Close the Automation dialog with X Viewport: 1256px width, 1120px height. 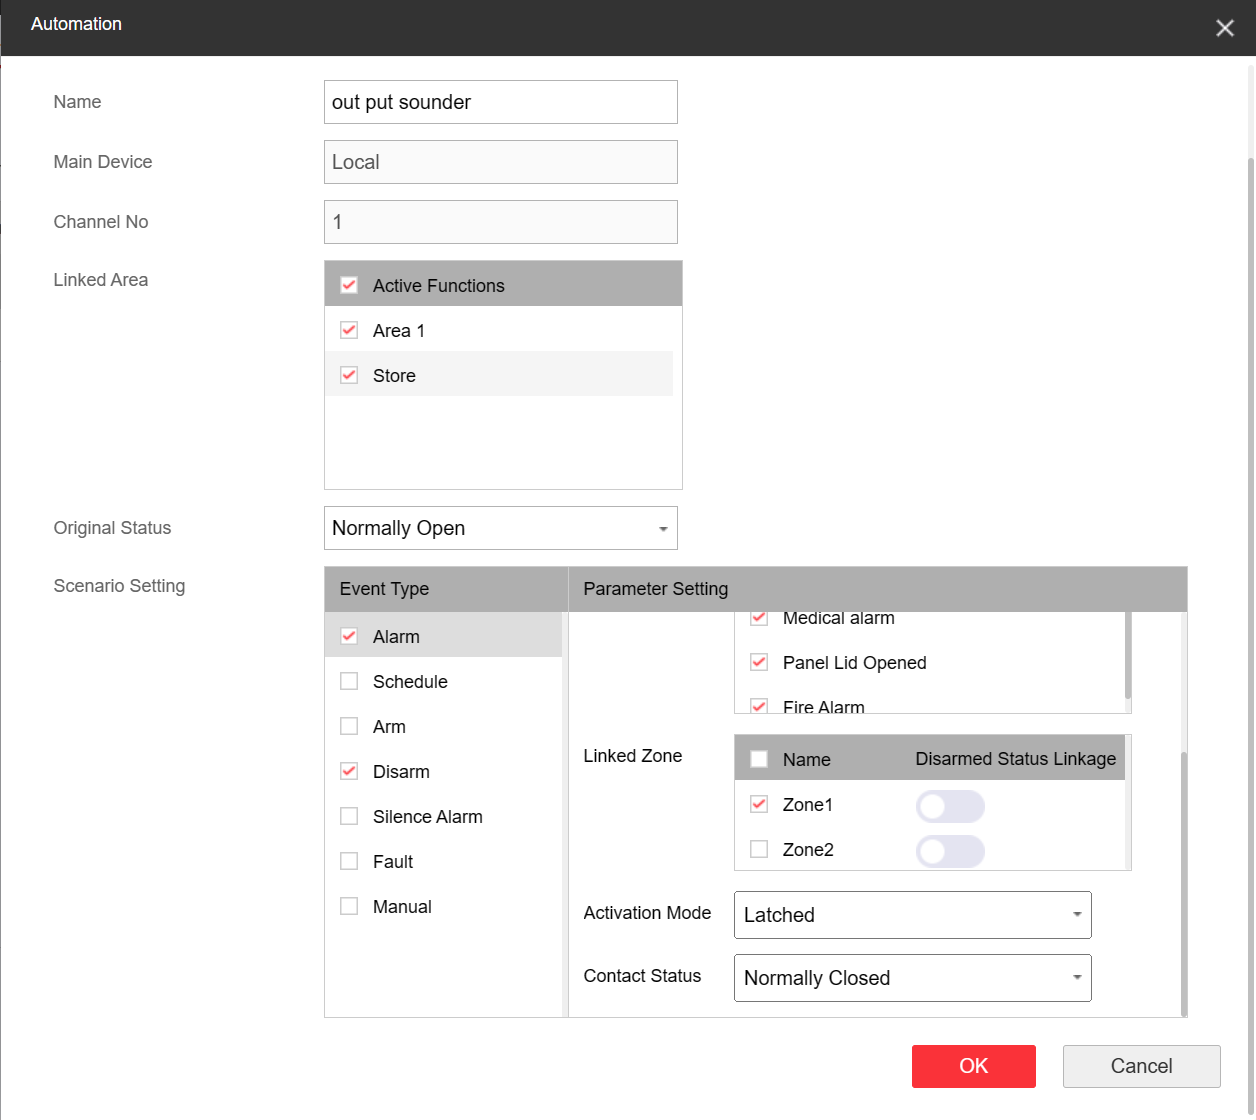pyautogui.click(x=1224, y=28)
